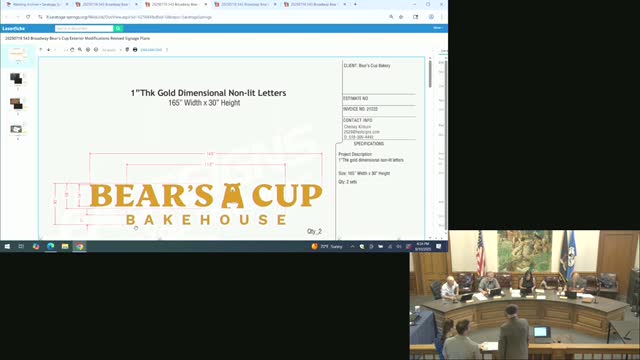The image size is (640, 360).
Task: Click the print icon in viewer toolbar
Action: tap(135, 50)
